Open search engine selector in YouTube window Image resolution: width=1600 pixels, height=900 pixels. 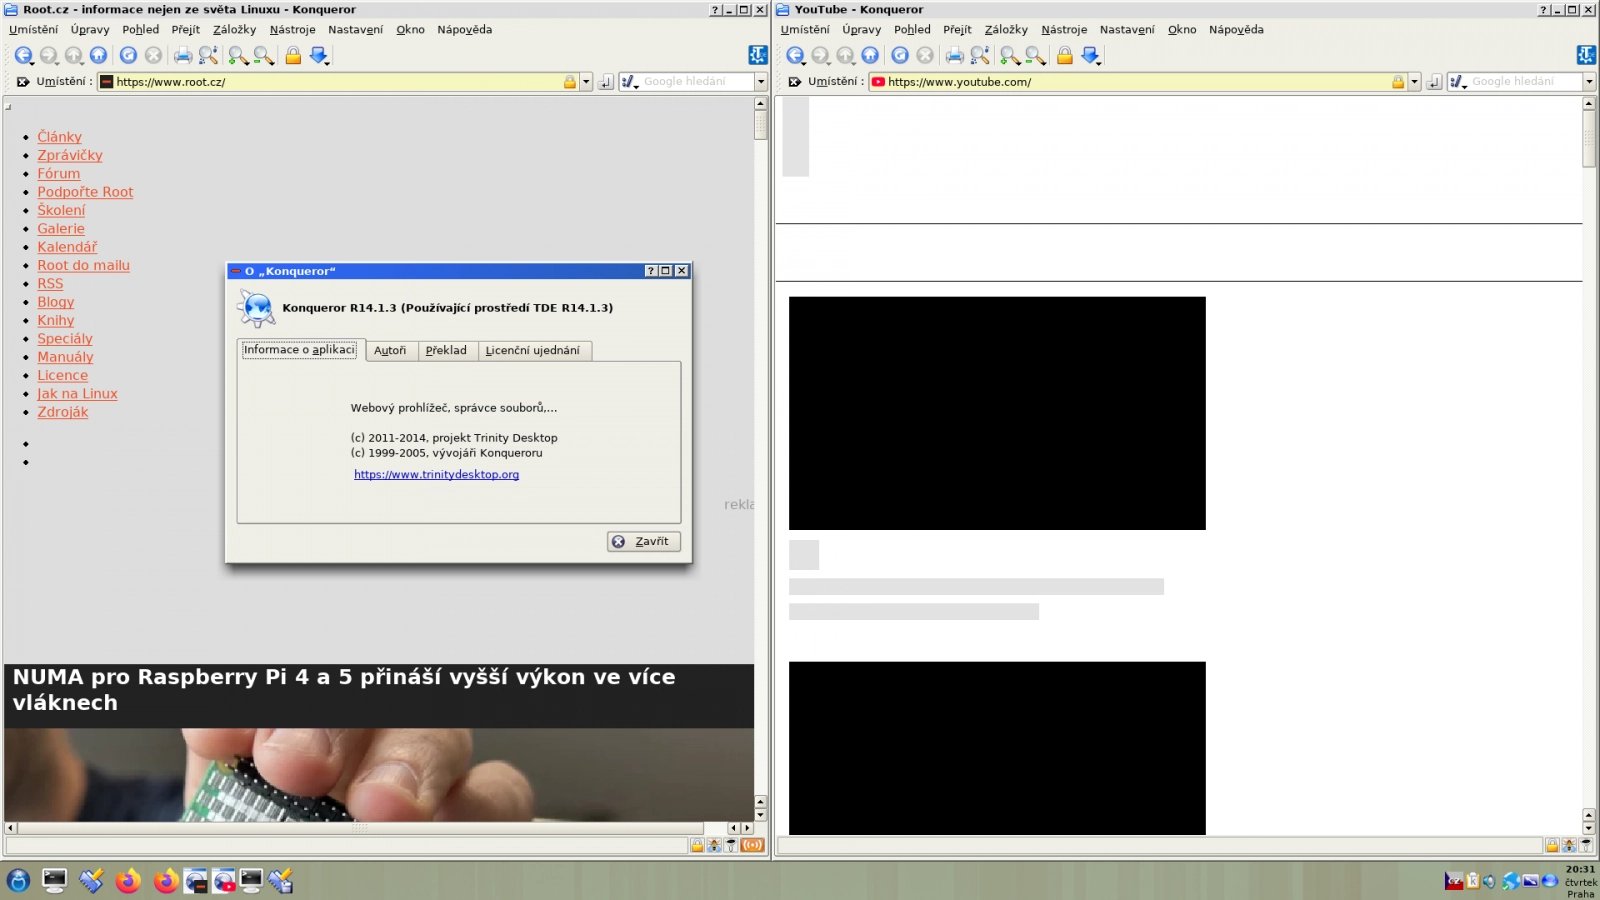click(x=1458, y=82)
